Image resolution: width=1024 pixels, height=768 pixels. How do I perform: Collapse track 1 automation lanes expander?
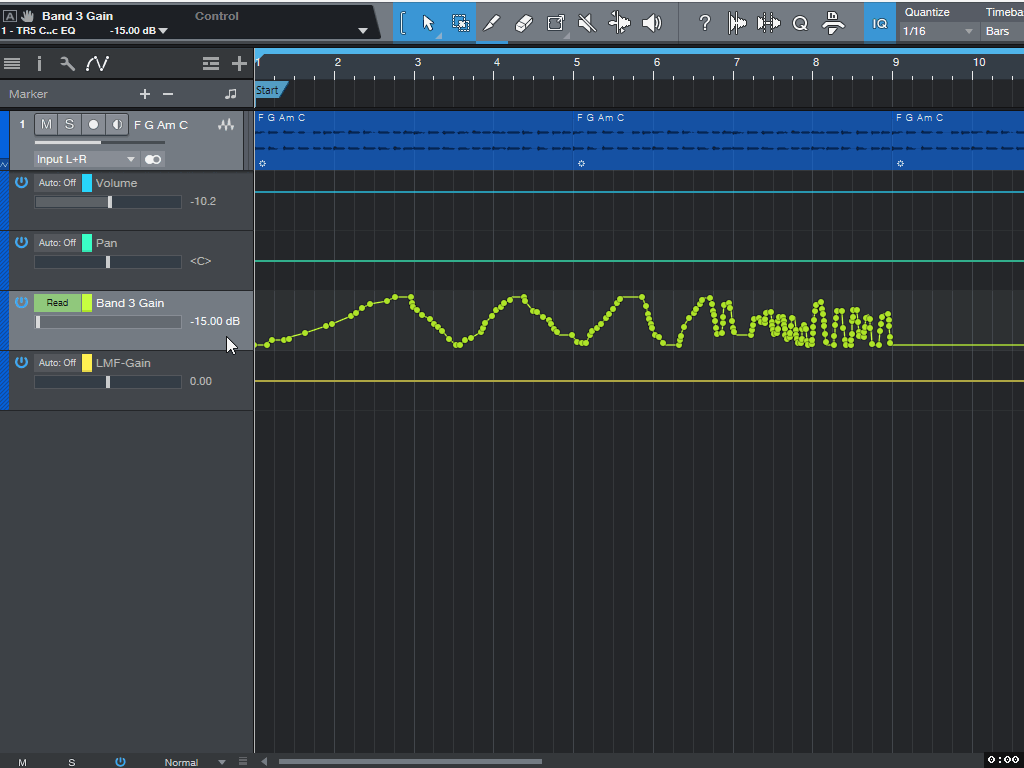[x=4, y=164]
